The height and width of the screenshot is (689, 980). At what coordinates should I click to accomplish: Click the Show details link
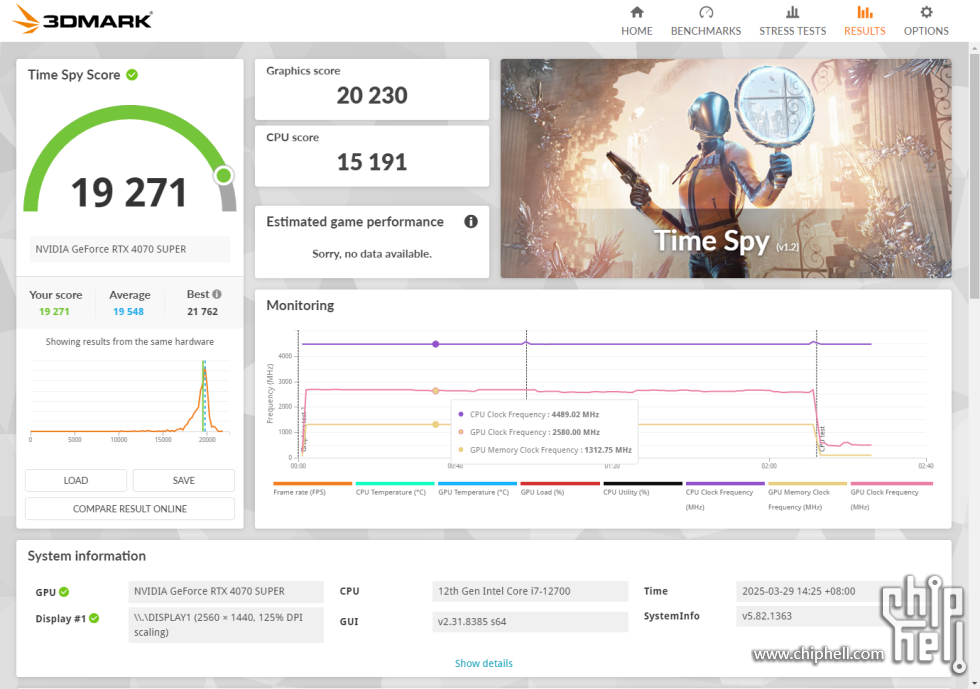[484, 663]
